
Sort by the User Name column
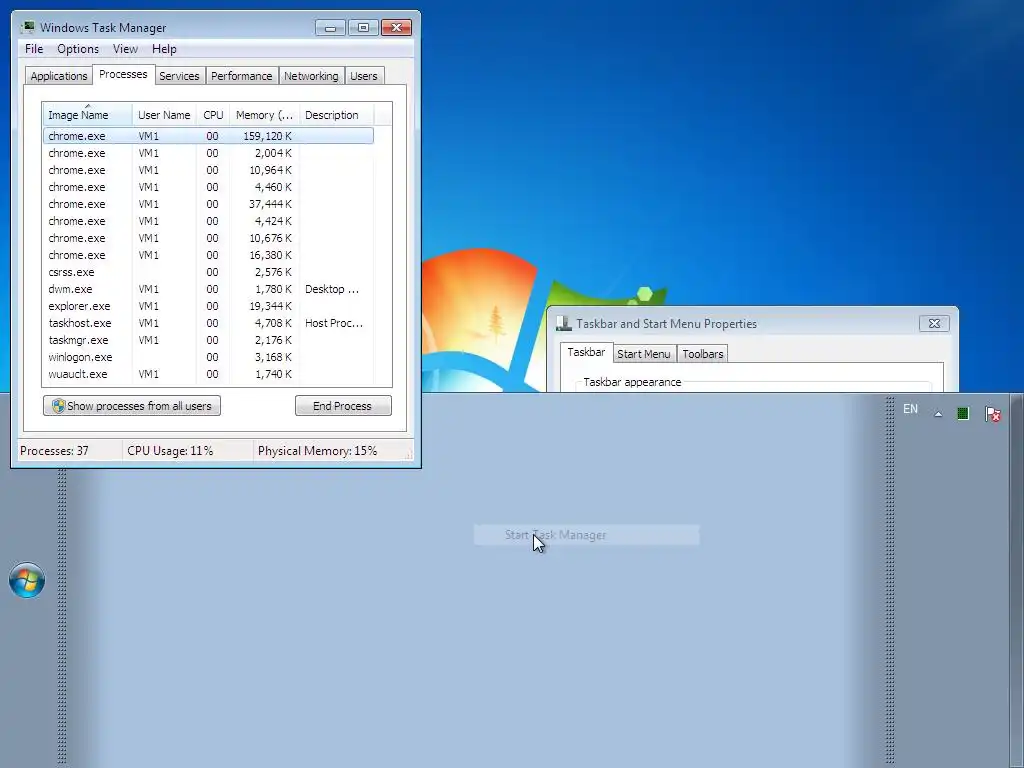[x=164, y=115]
